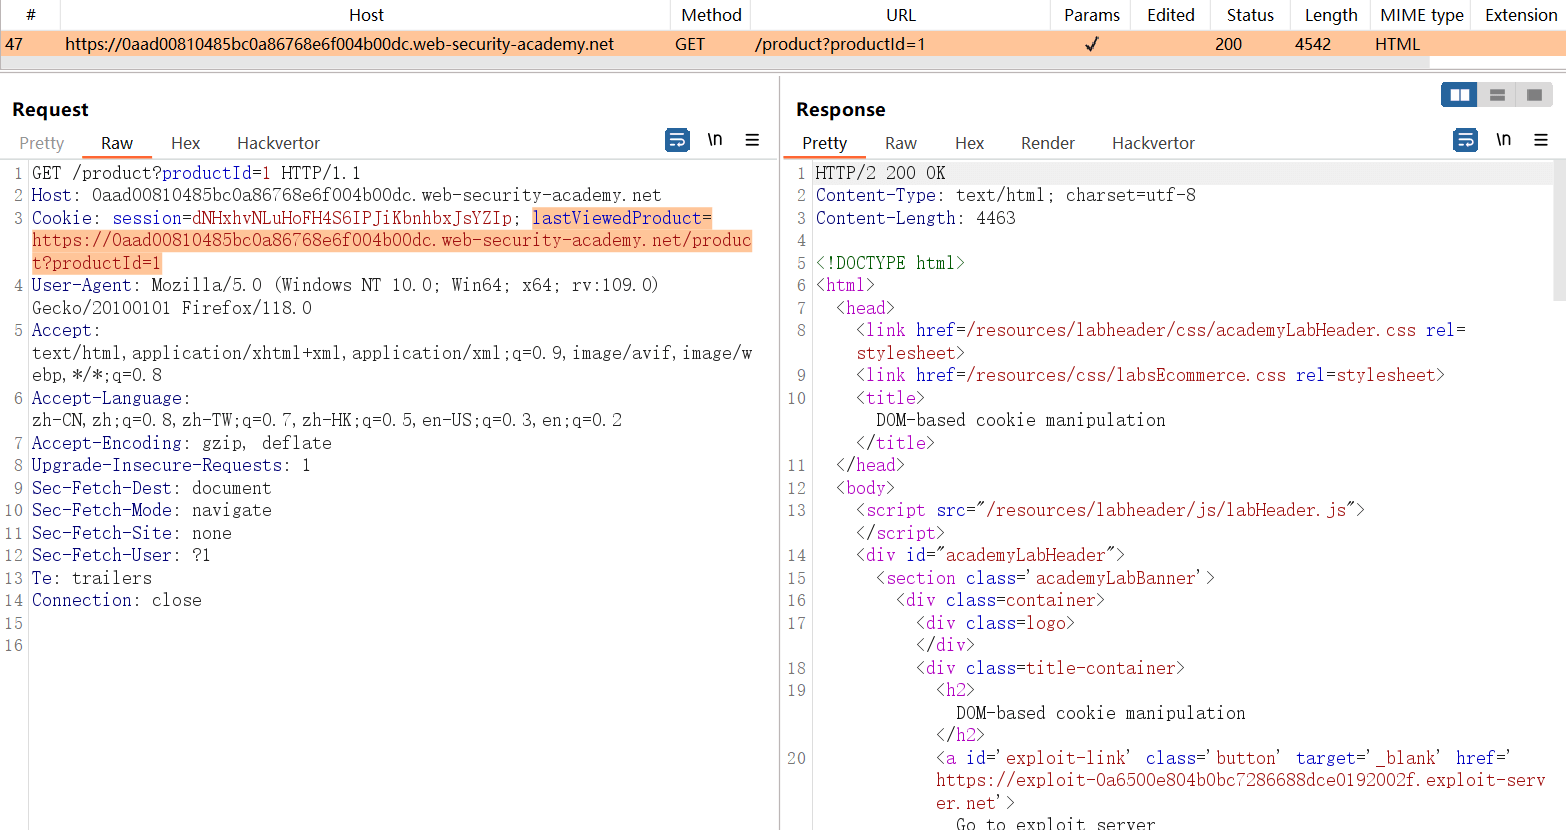Click Sec-Fetch-Mode header line

(x=151, y=510)
